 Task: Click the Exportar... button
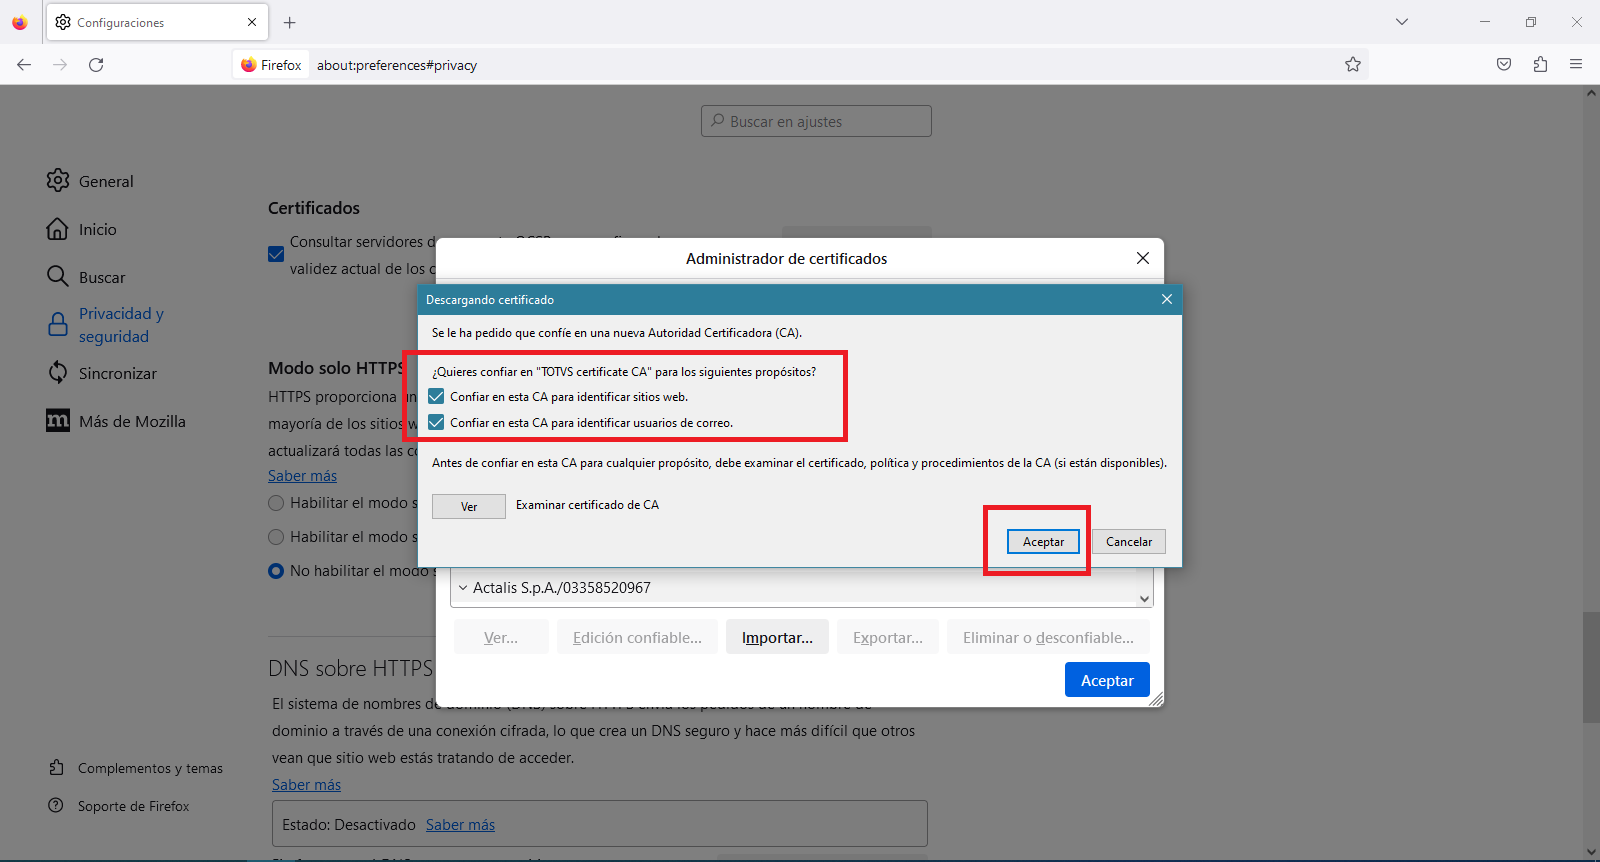[x=888, y=637]
